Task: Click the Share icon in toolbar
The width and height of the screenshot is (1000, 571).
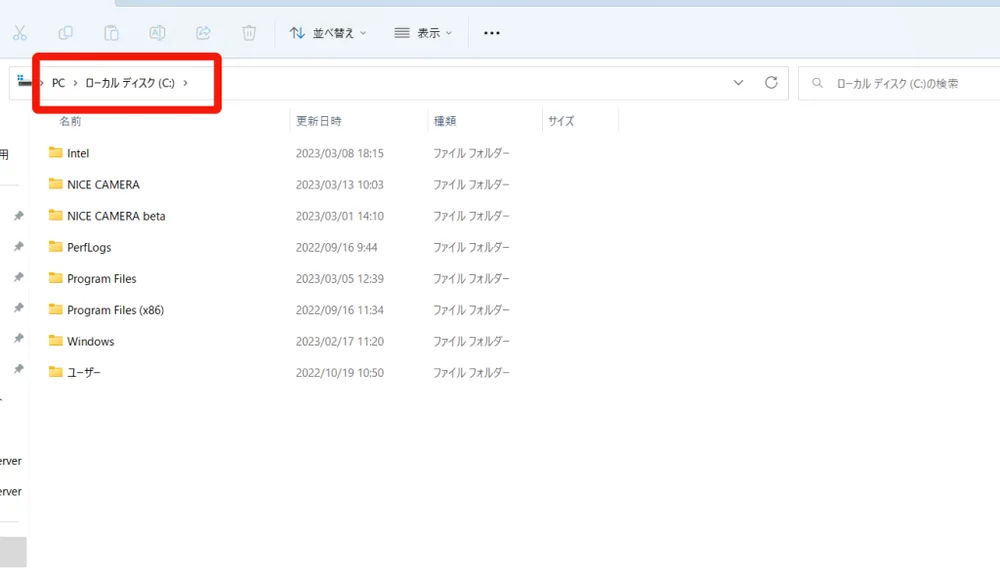Action: pyautogui.click(x=203, y=33)
